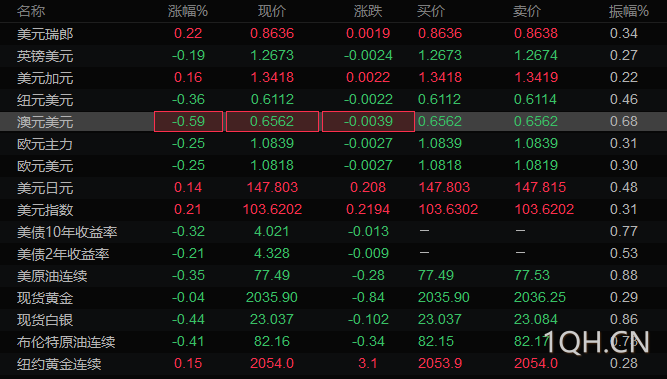Screen dimensions: 667x379
Task: Click 布伦特原油连续 bid price 82.15
Action: (436, 342)
